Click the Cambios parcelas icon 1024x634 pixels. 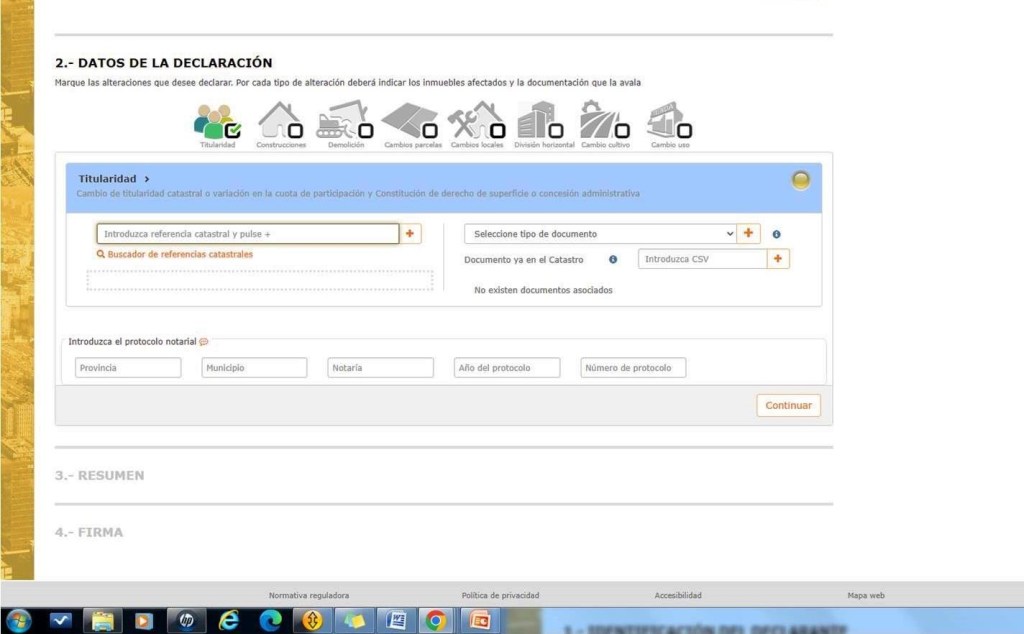tap(411, 121)
